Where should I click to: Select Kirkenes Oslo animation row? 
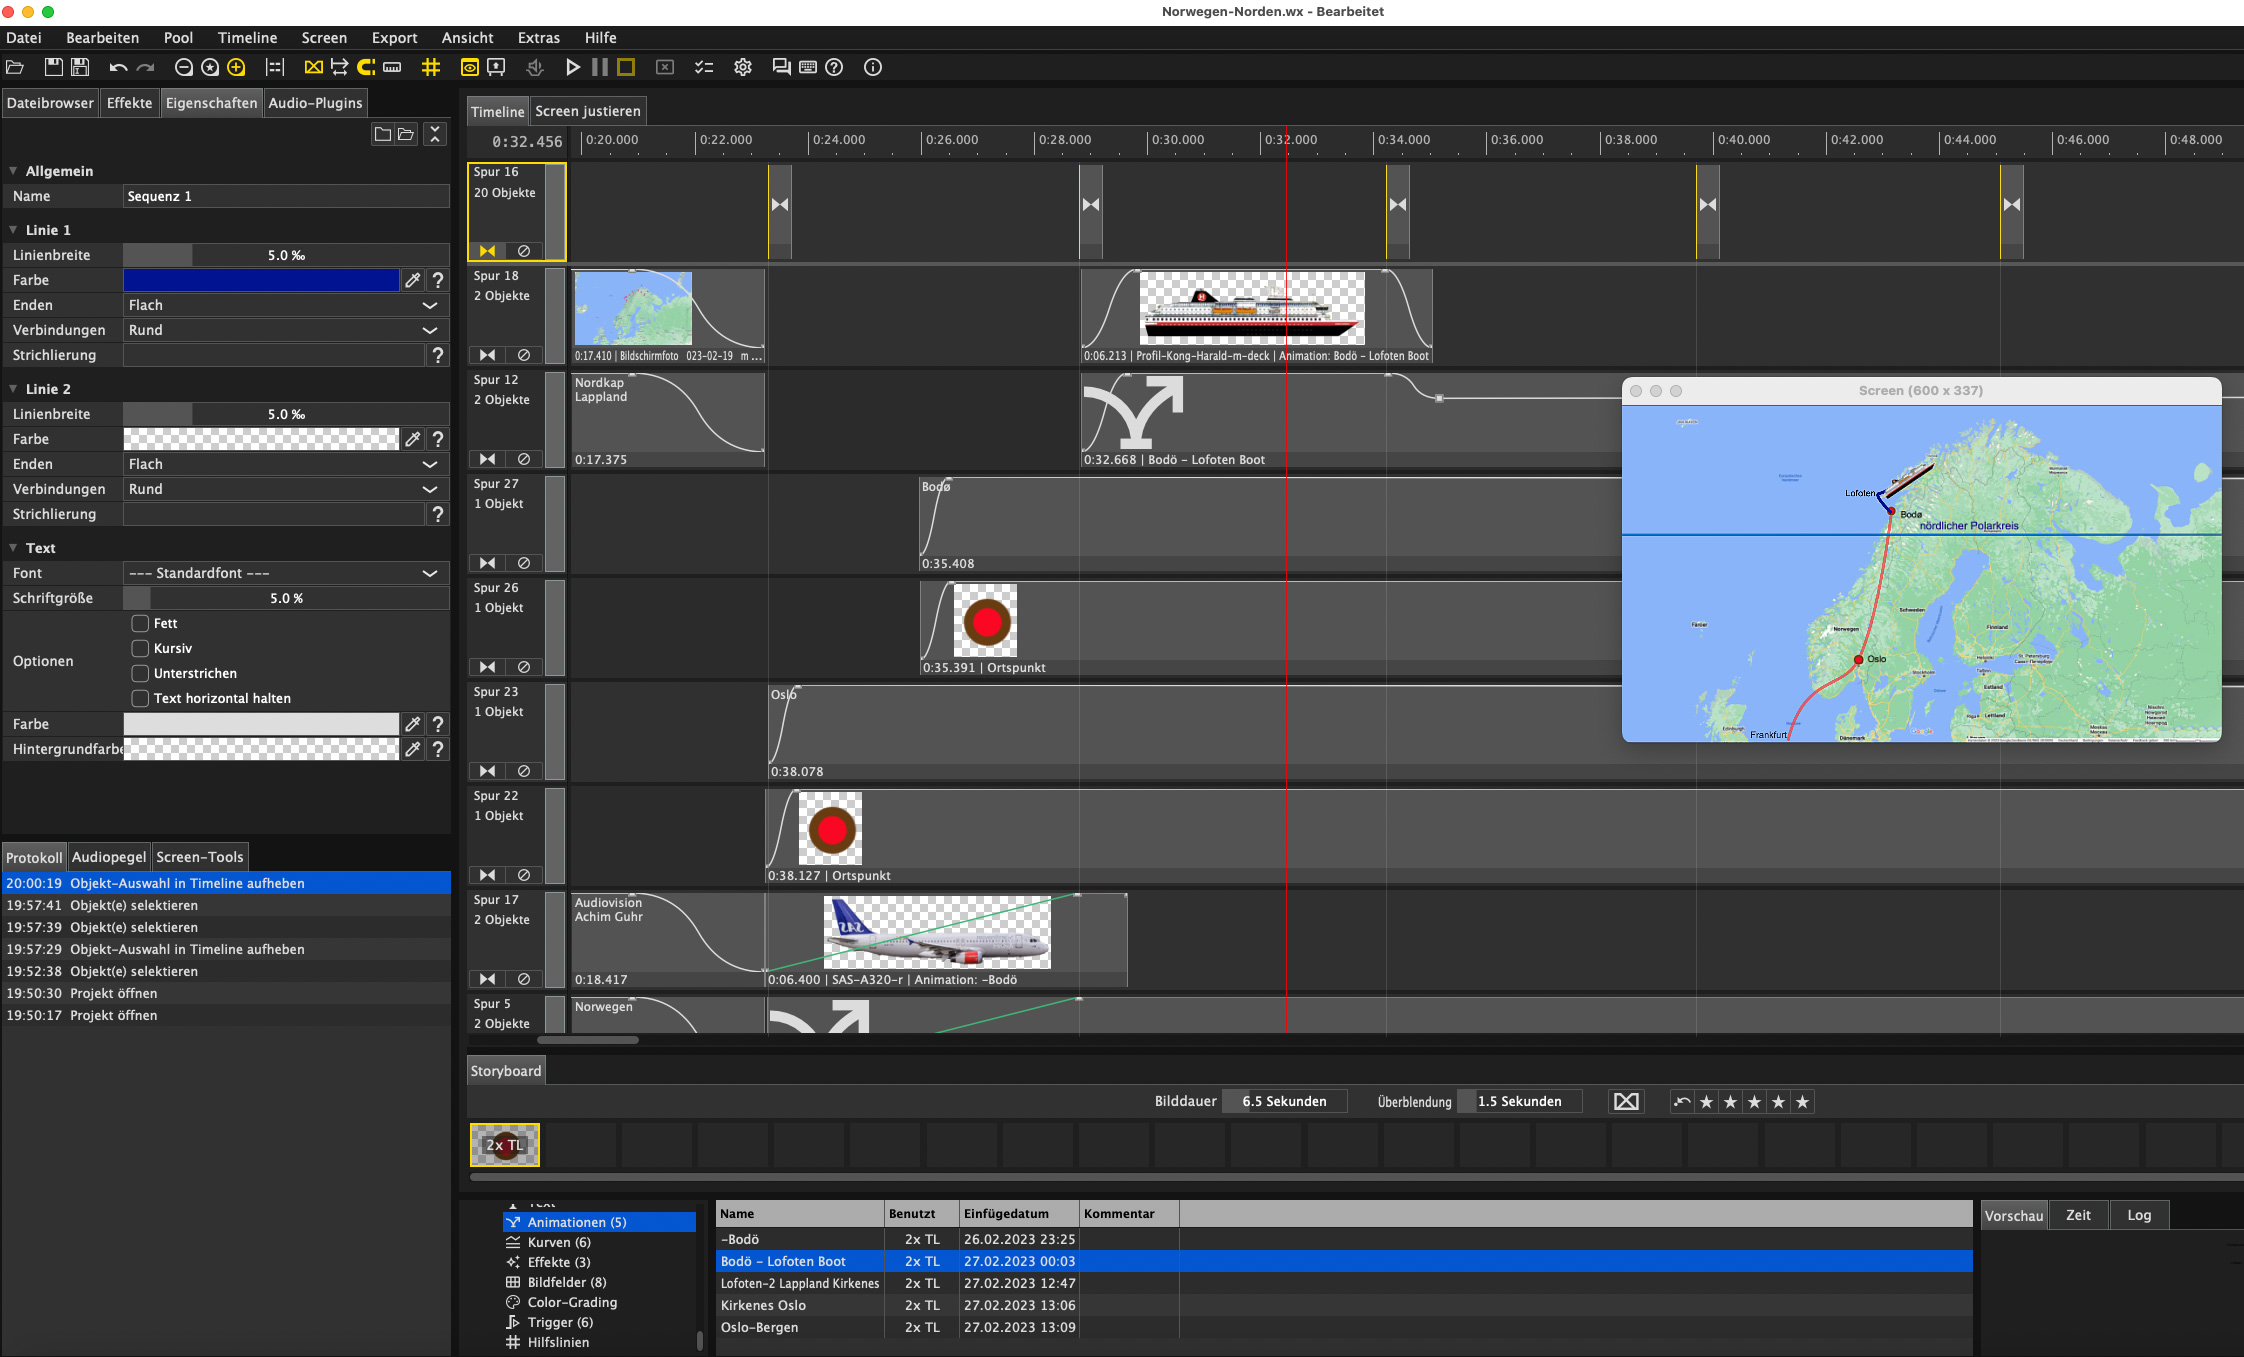point(763,1305)
